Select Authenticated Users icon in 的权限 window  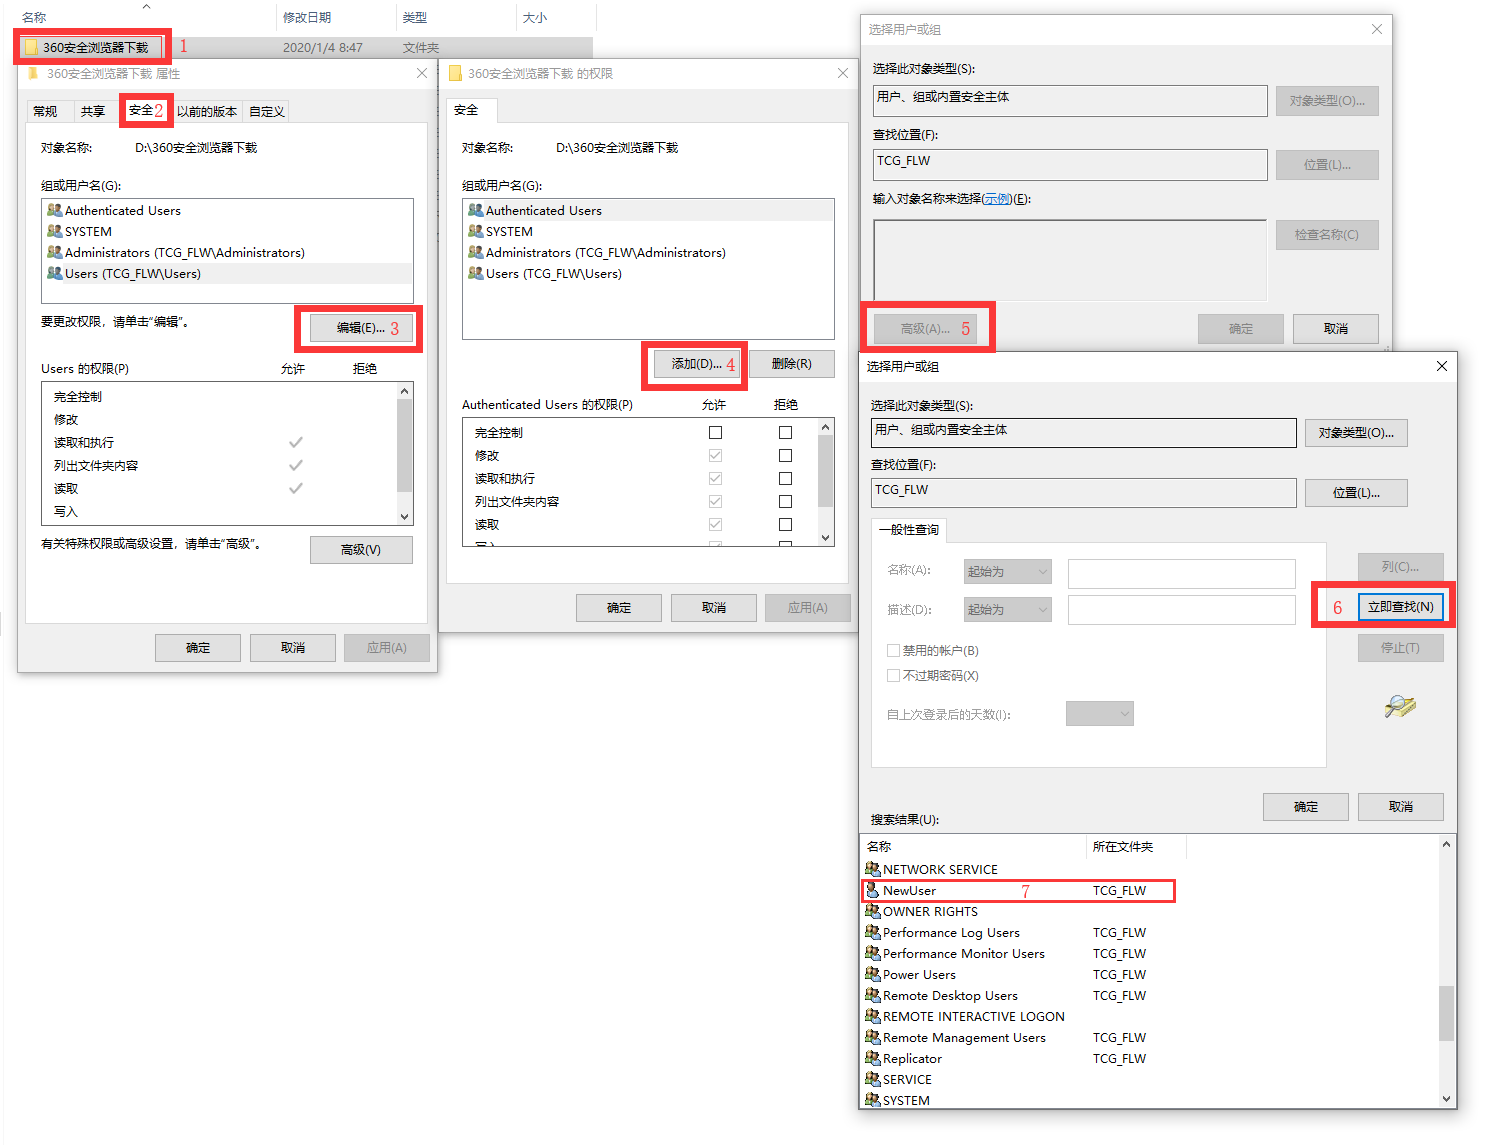click(x=476, y=210)
